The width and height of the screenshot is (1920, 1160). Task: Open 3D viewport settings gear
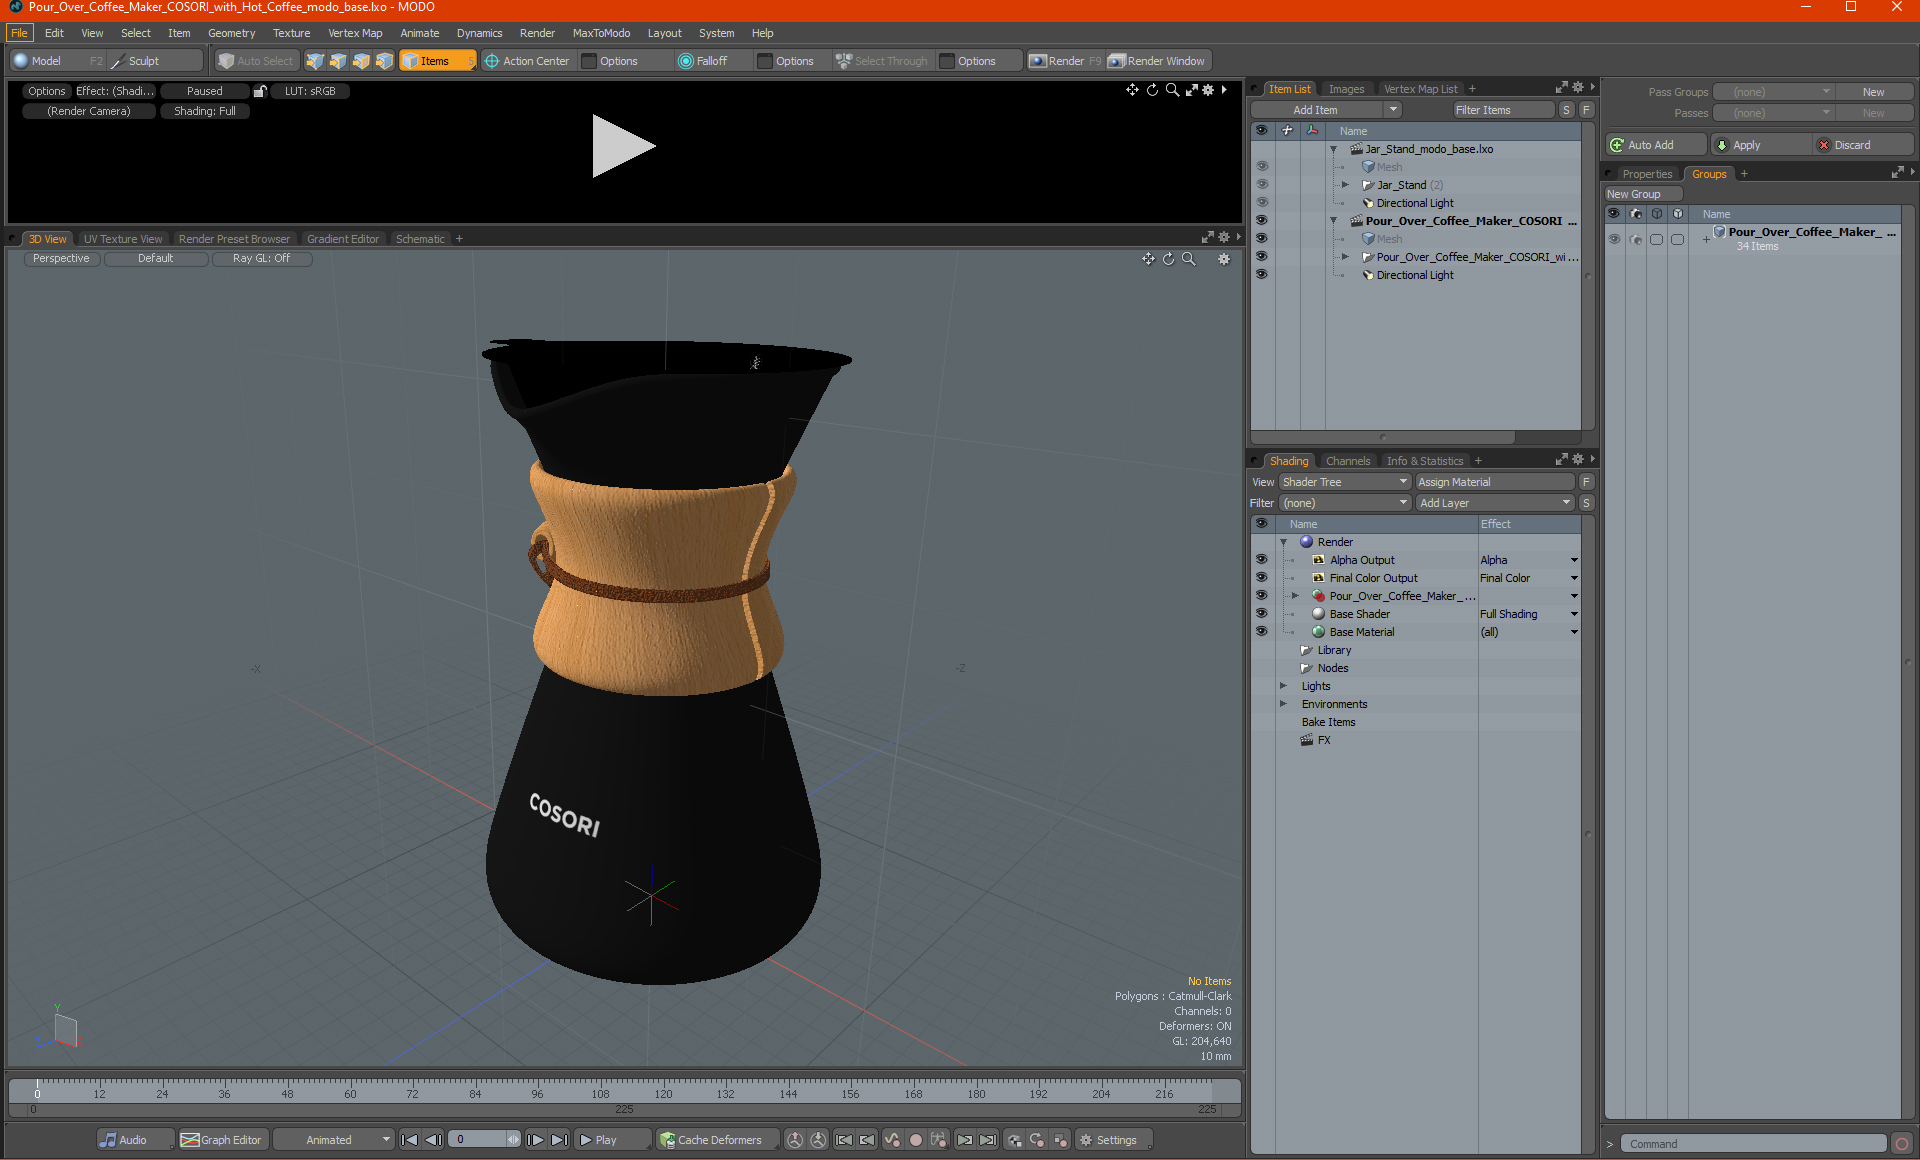click(x=1223, y=259)
